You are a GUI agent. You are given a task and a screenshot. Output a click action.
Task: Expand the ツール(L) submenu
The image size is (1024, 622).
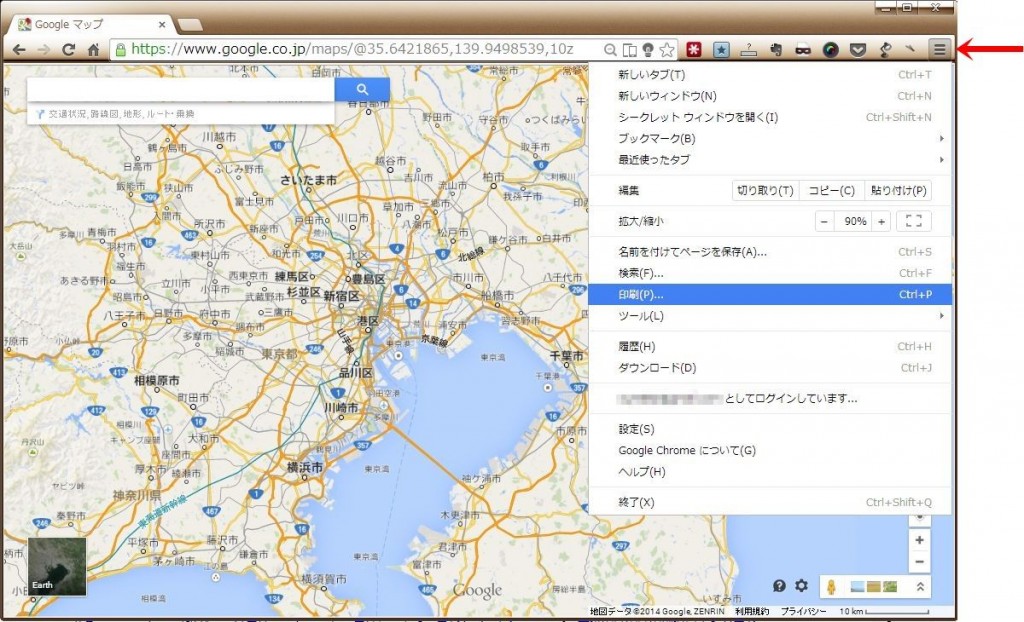(x=770, y=316)
